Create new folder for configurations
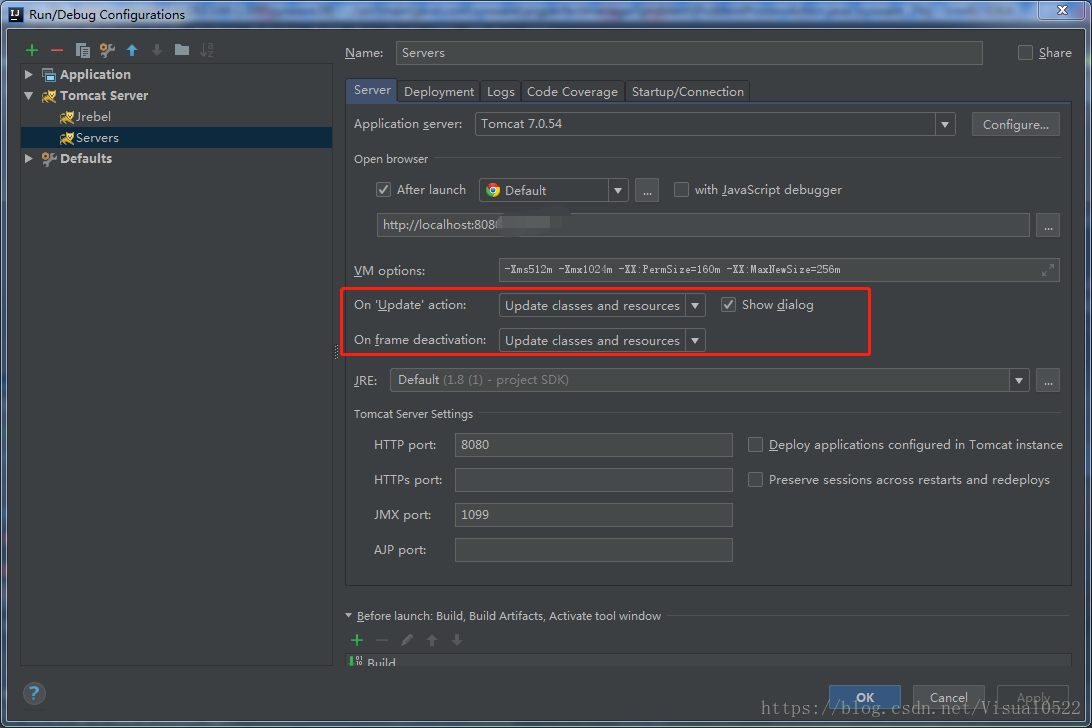 182,49
